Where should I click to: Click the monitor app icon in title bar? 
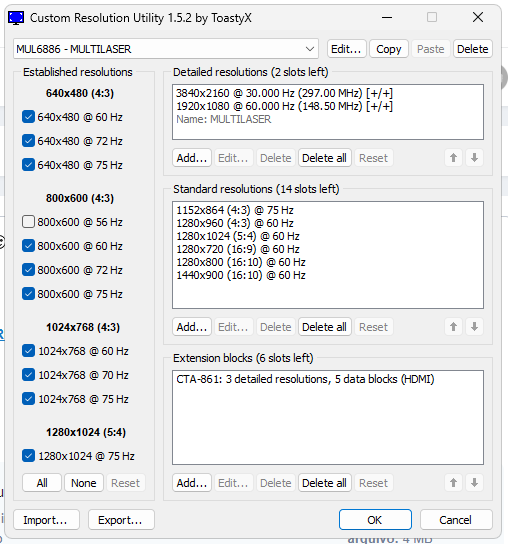(x=16, y=17)
